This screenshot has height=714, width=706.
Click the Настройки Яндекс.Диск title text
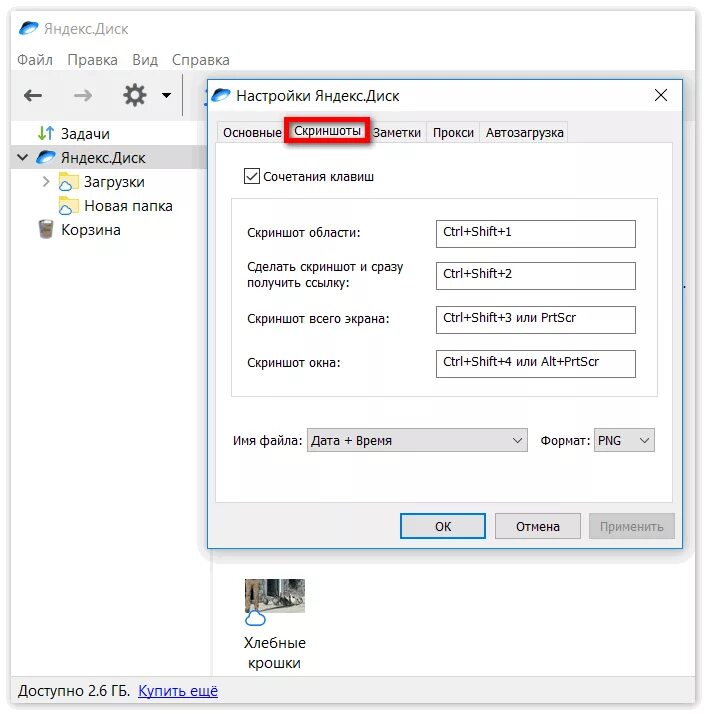[x=317, y=96]
